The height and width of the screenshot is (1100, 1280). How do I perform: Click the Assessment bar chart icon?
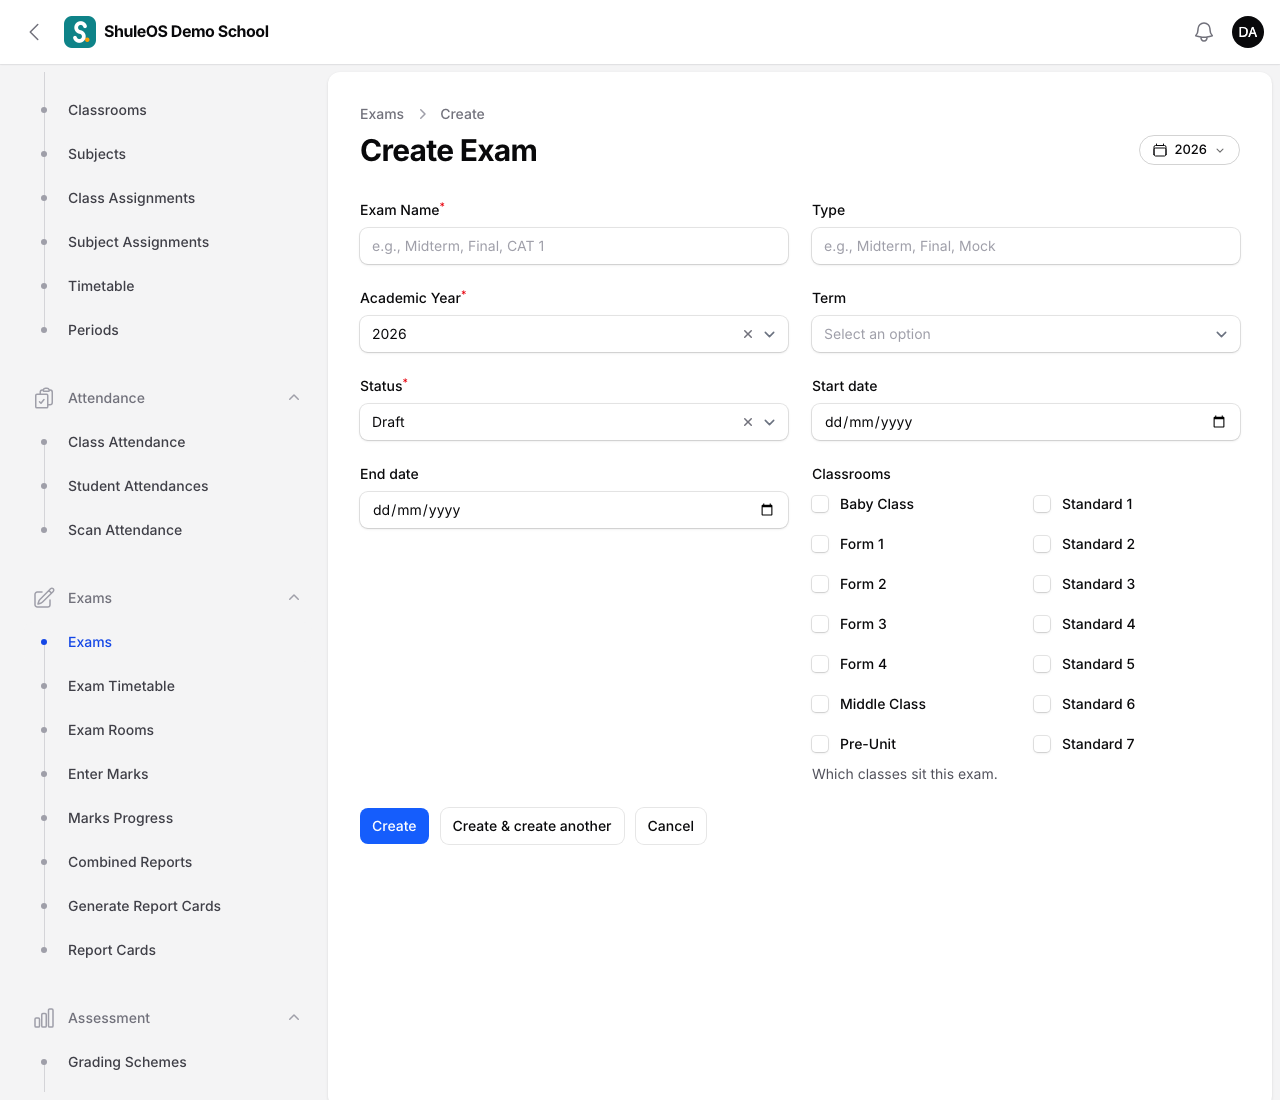(x=44, y=1018)
